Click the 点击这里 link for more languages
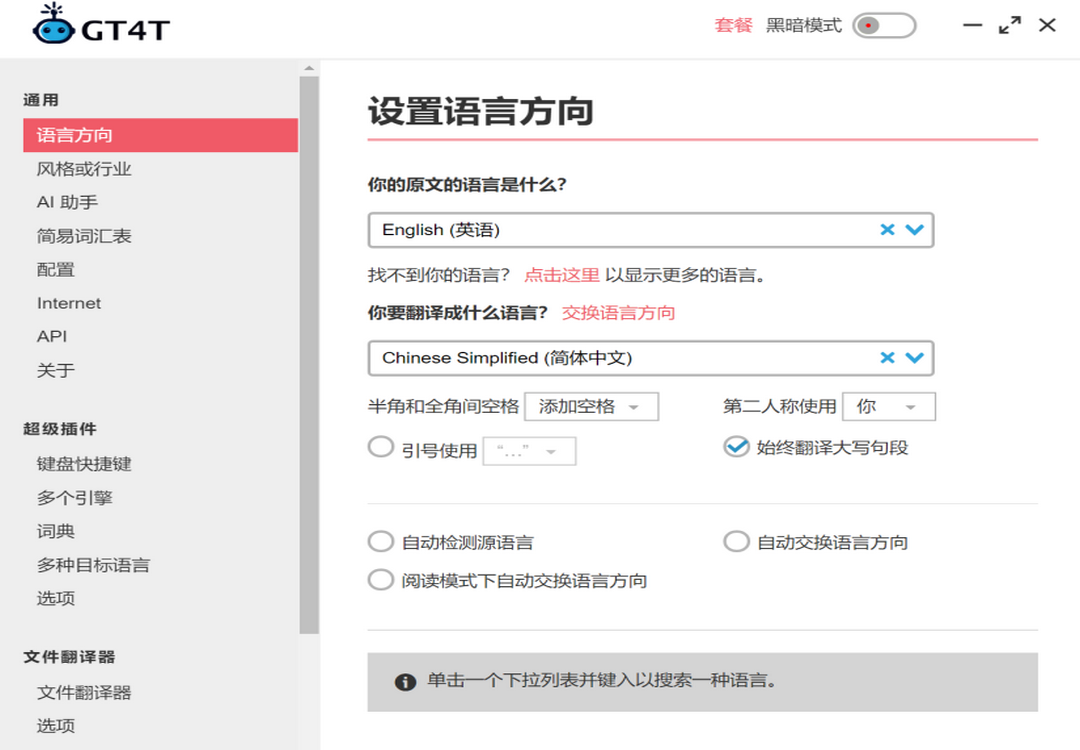 coord(562,275)
